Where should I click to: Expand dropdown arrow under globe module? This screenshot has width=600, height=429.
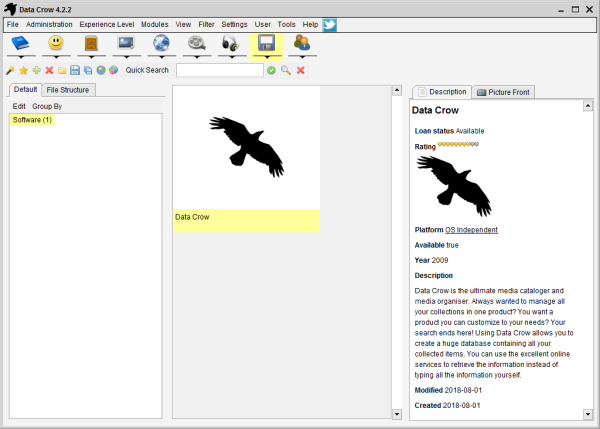coord(162,57)
